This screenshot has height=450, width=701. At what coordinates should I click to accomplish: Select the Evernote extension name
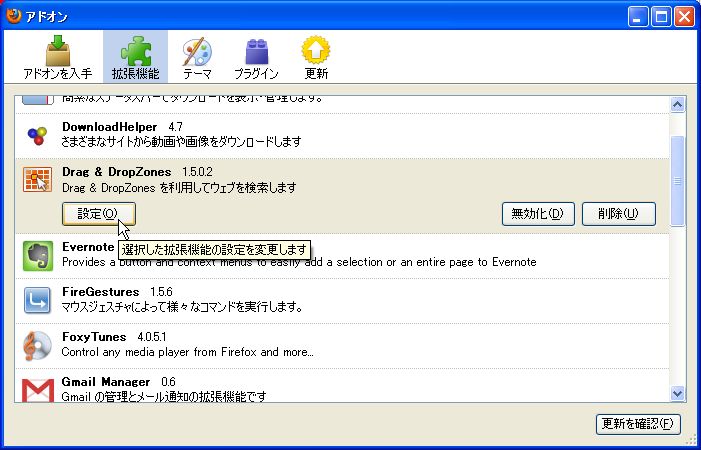(88, 247)
